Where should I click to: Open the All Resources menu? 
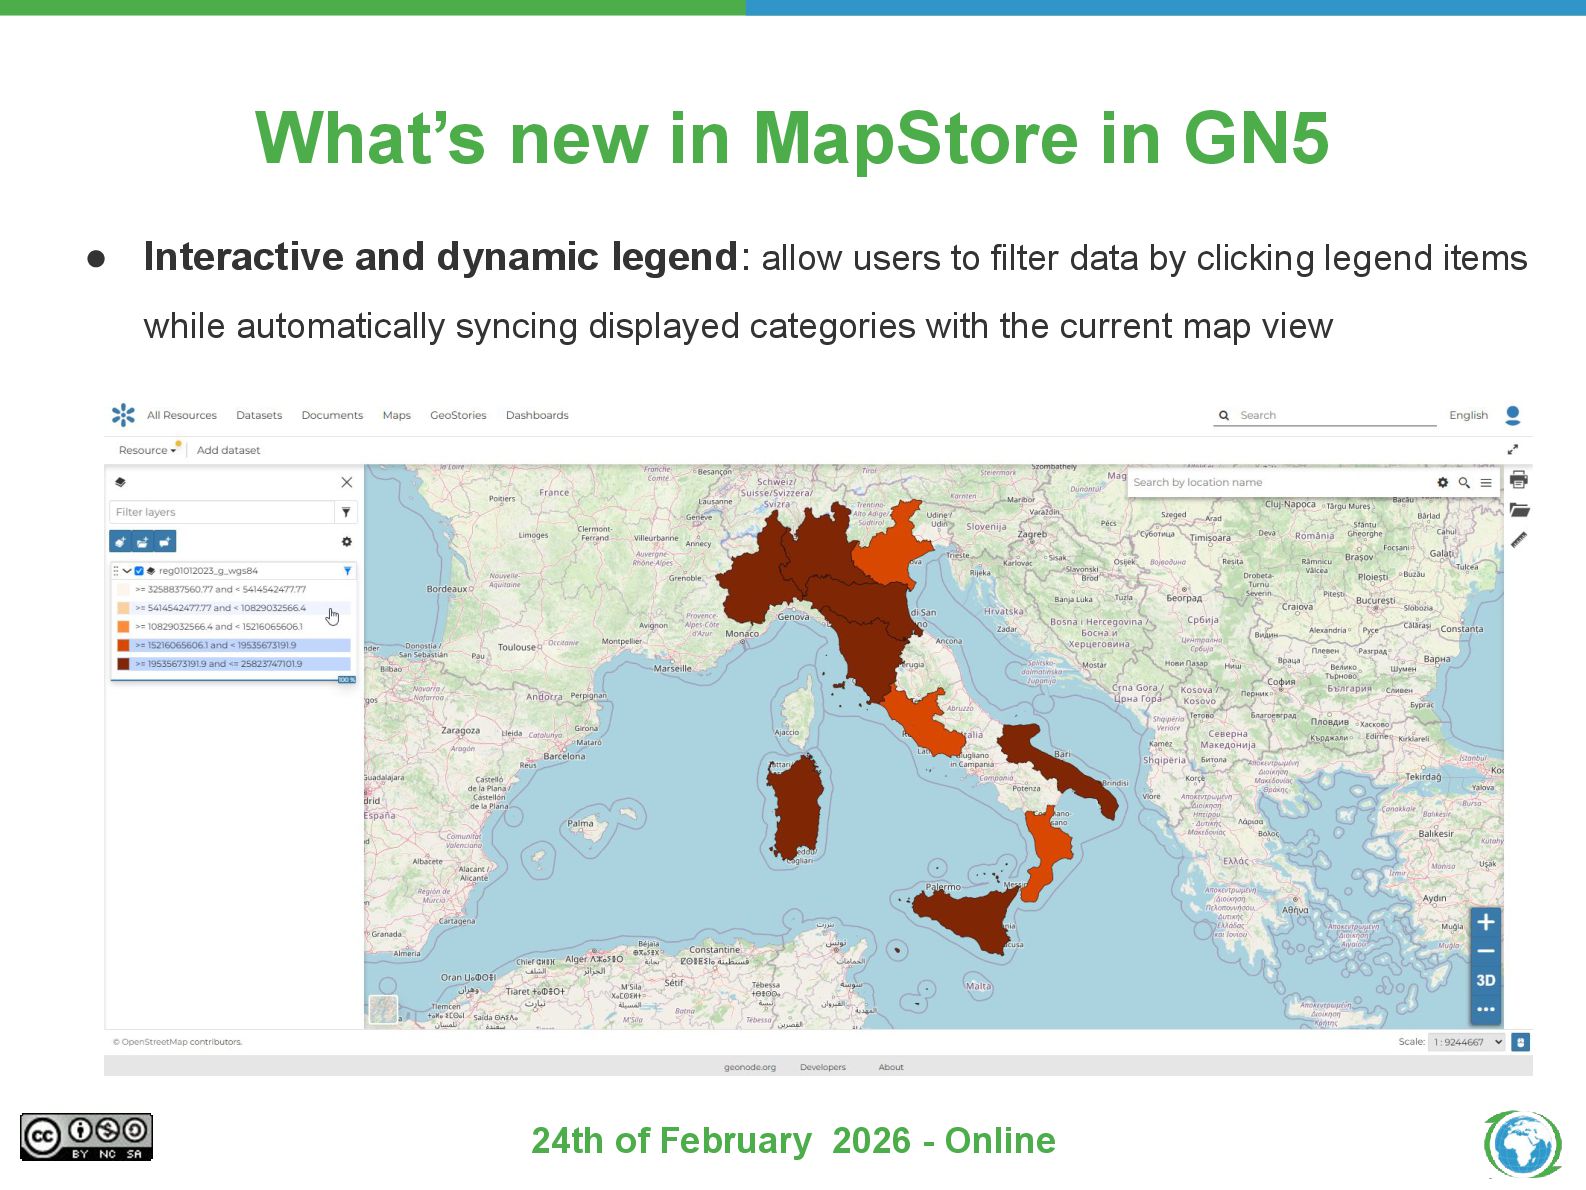pos(181,415)
